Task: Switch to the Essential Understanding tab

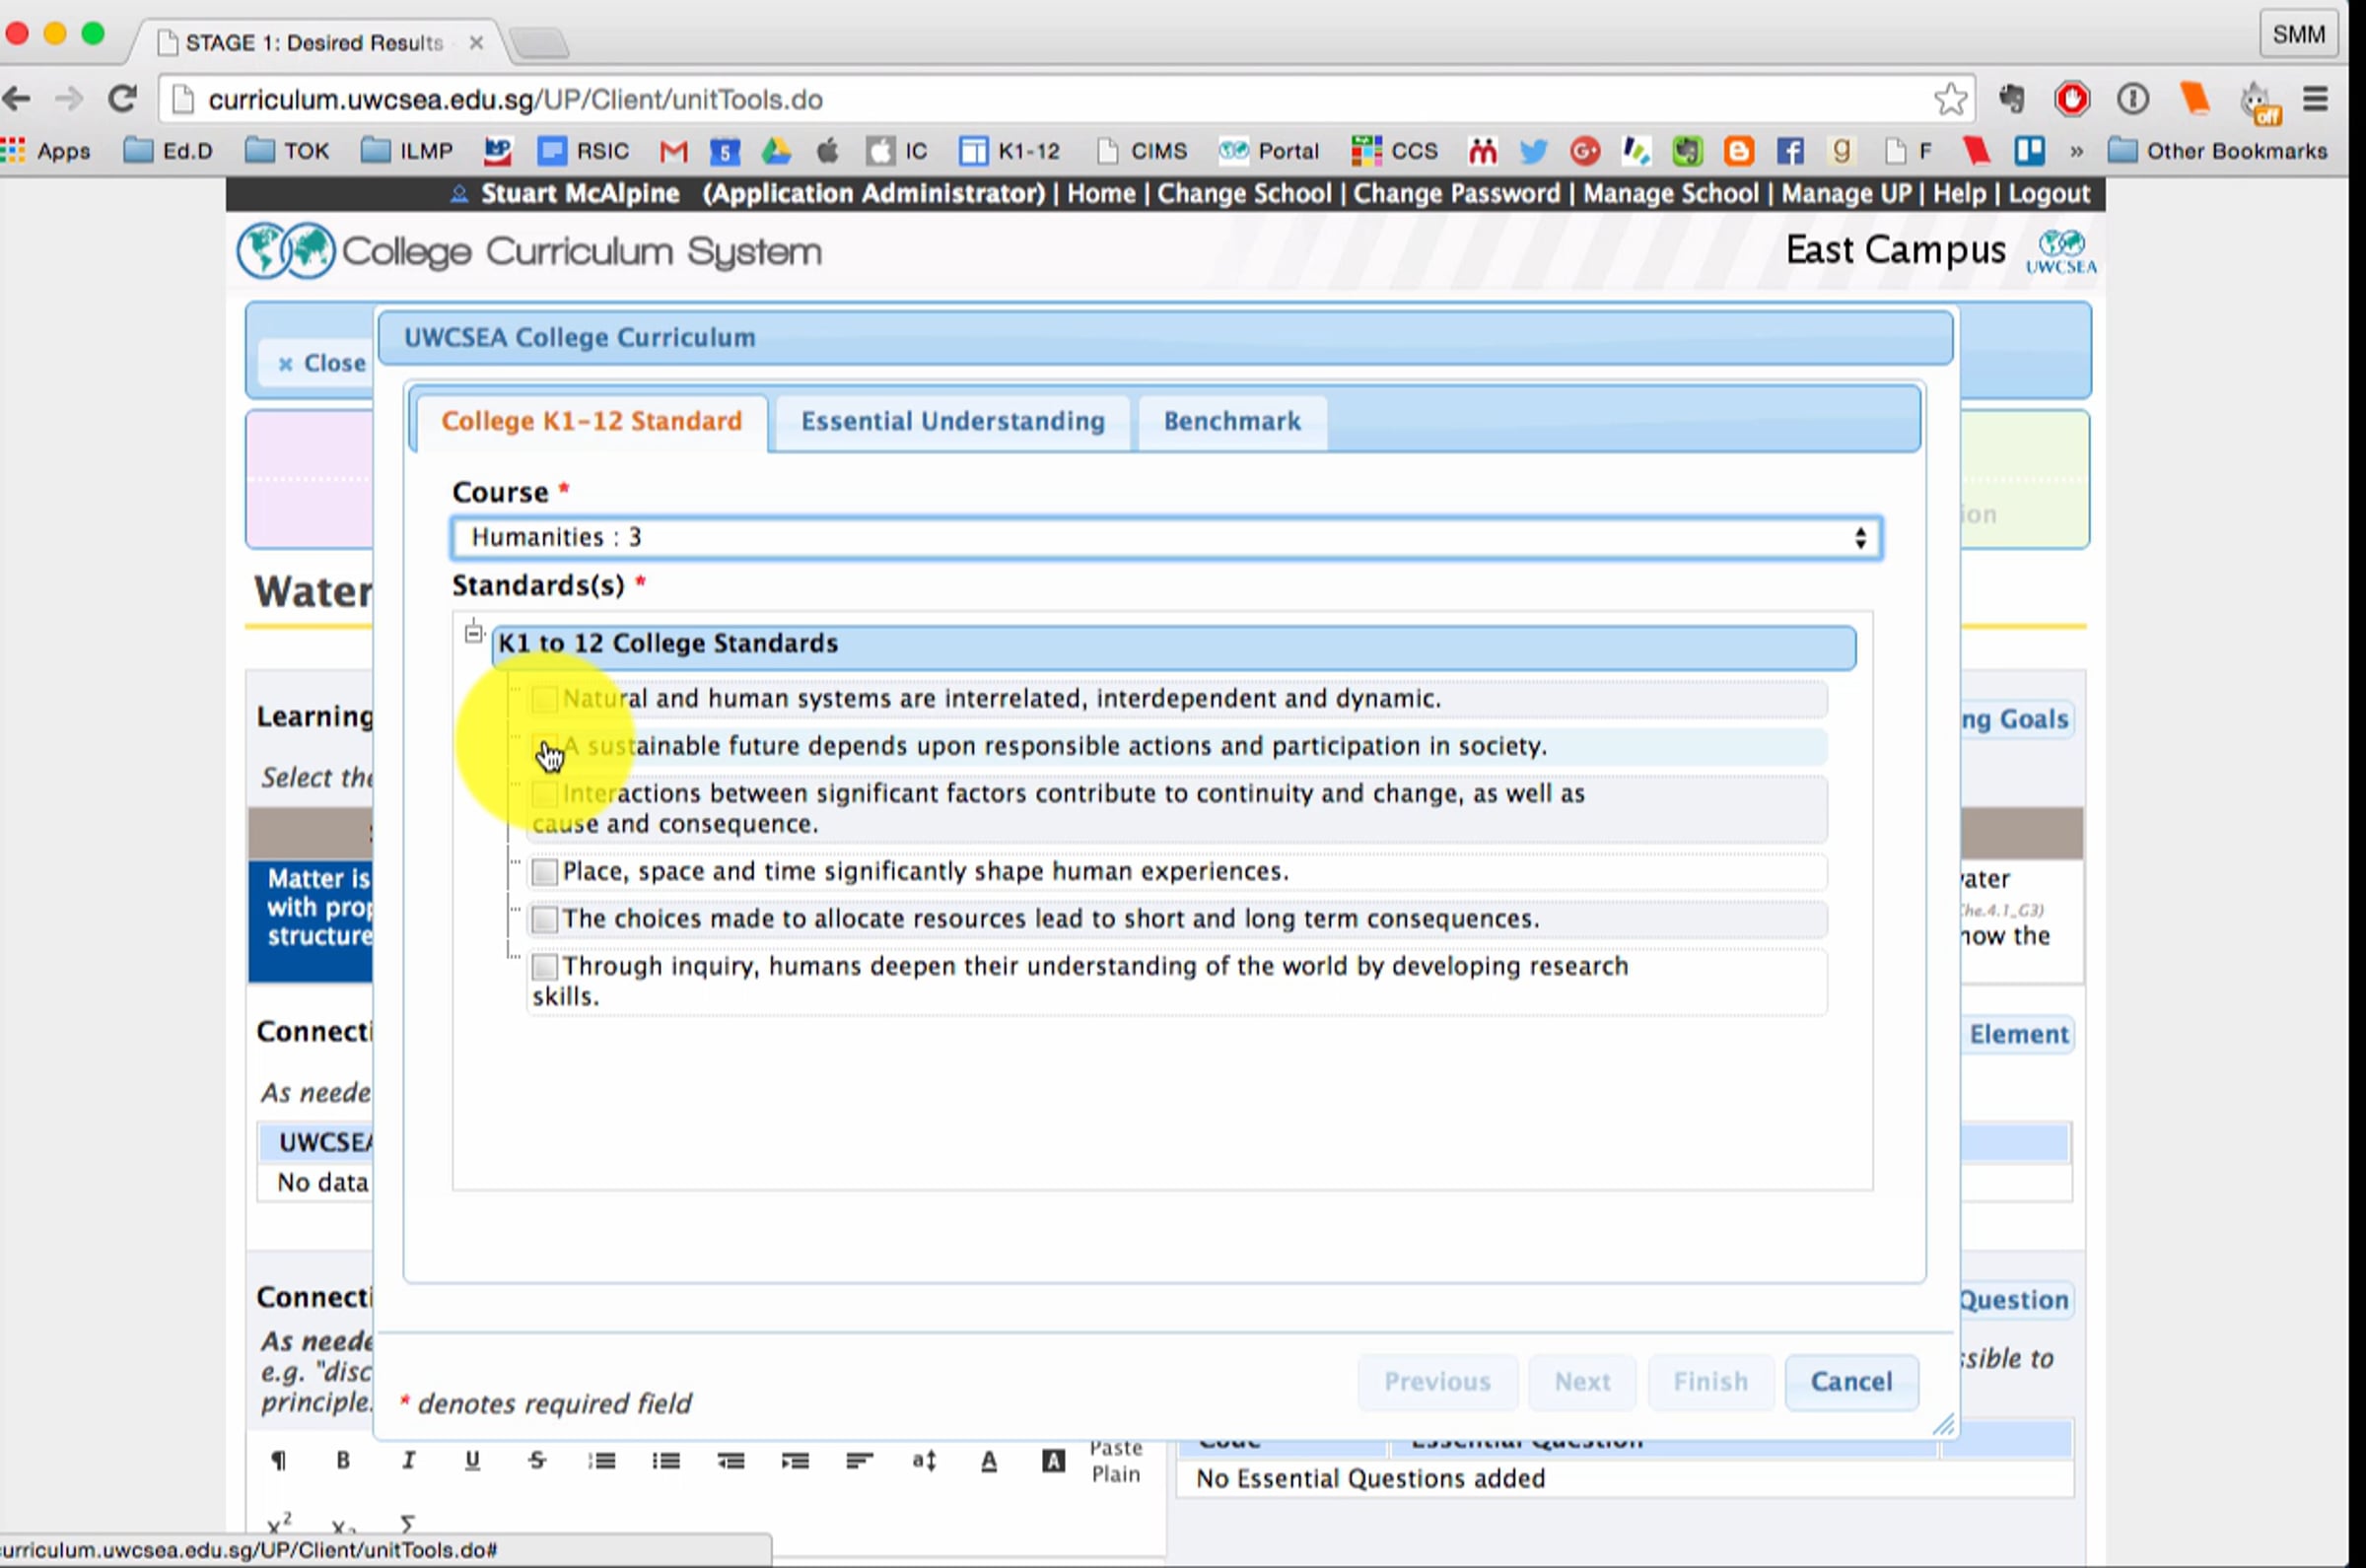Action: click(952, 421)
